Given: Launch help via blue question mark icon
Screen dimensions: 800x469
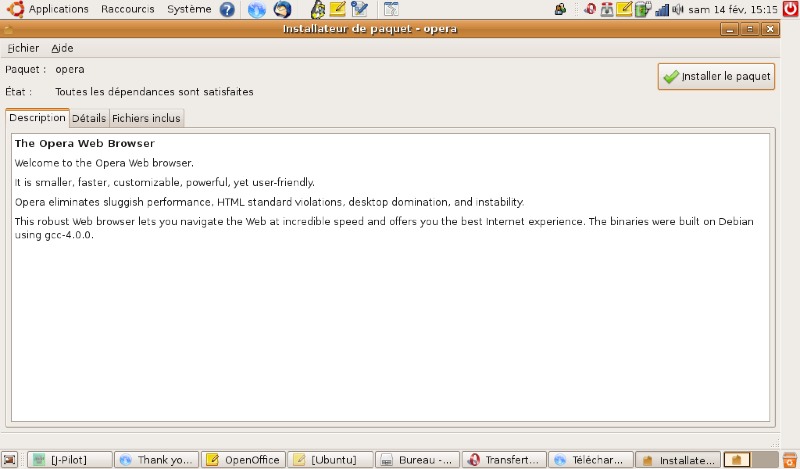Looking at the screenshot, I should tap(227, 10).
